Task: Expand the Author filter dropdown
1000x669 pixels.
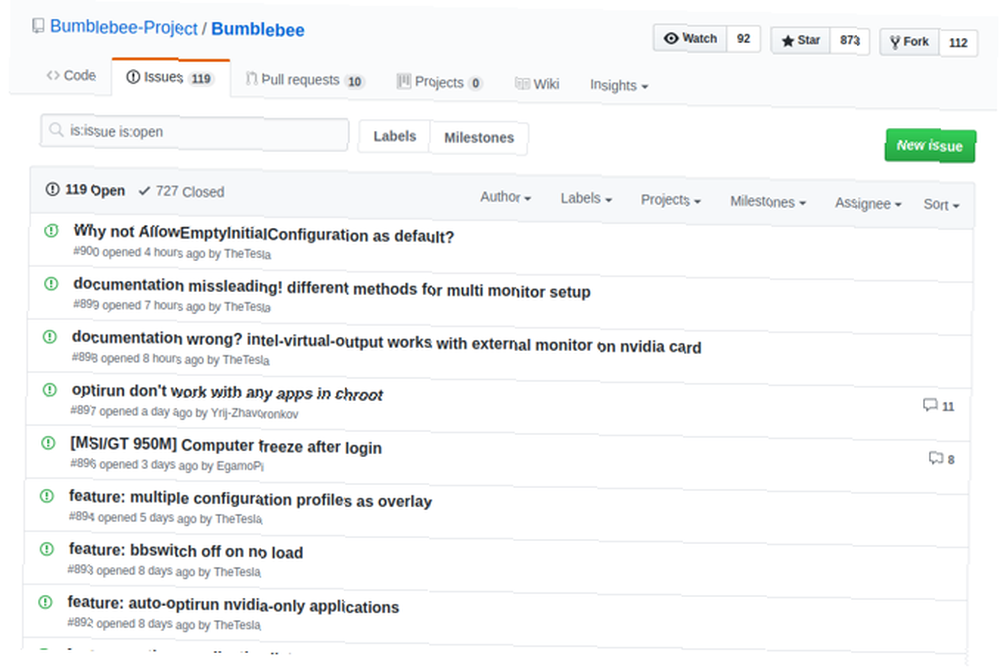Action: click(x=506, y=197)
